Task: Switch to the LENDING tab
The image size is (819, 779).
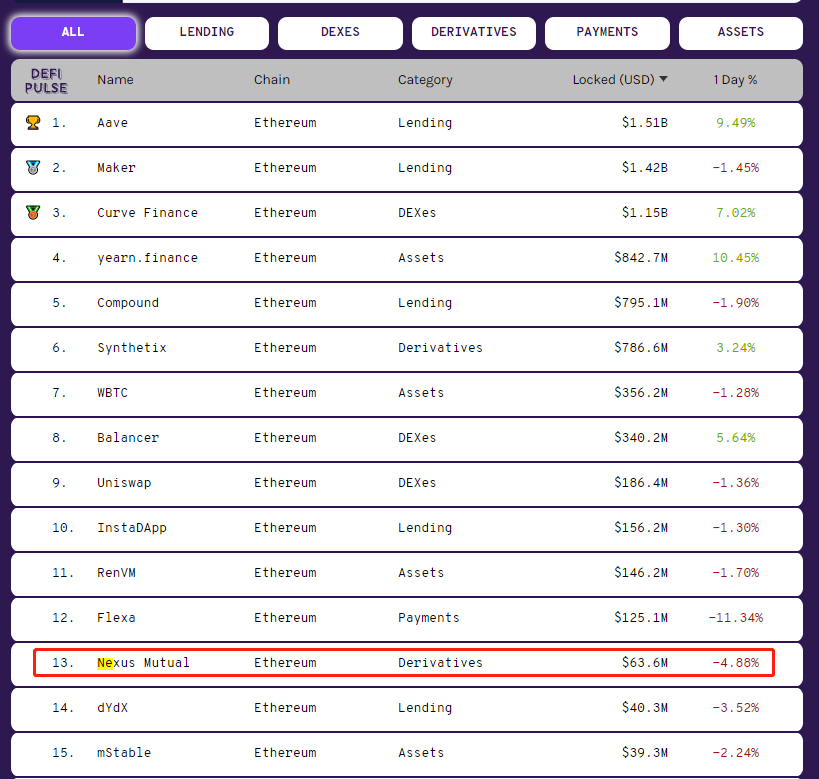Action: tap(207, 32)
